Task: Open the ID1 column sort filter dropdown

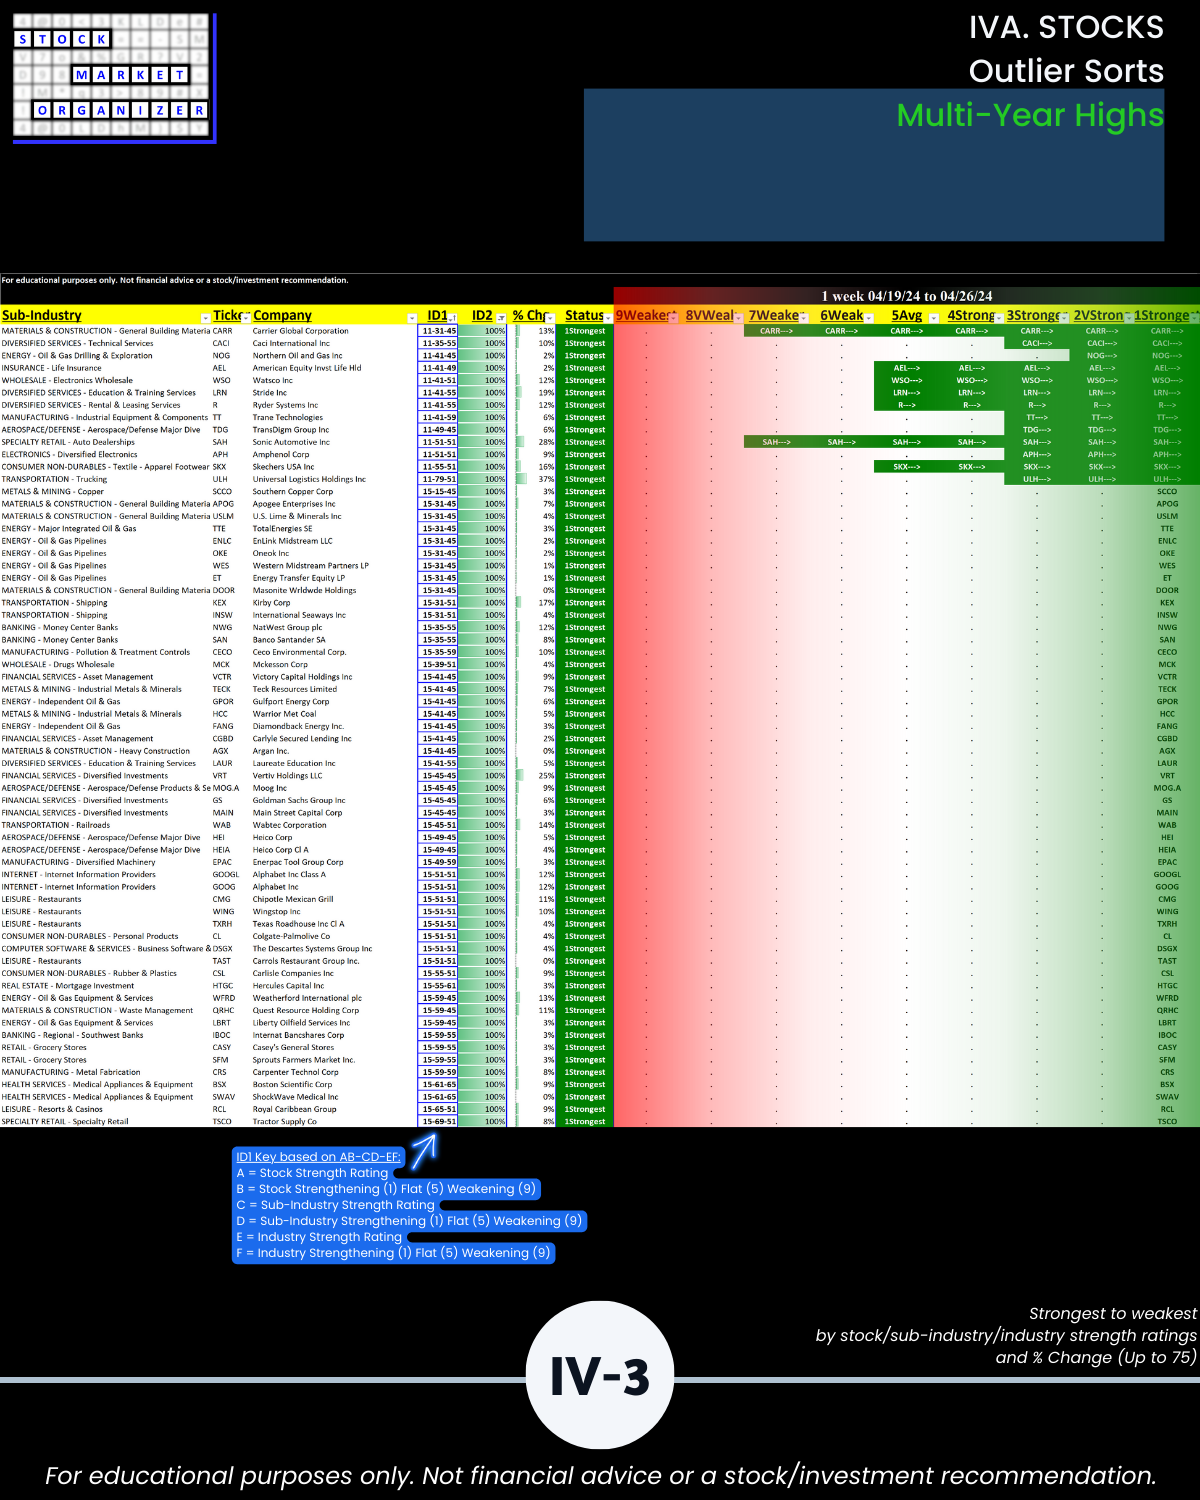Action: click(453, 318)
